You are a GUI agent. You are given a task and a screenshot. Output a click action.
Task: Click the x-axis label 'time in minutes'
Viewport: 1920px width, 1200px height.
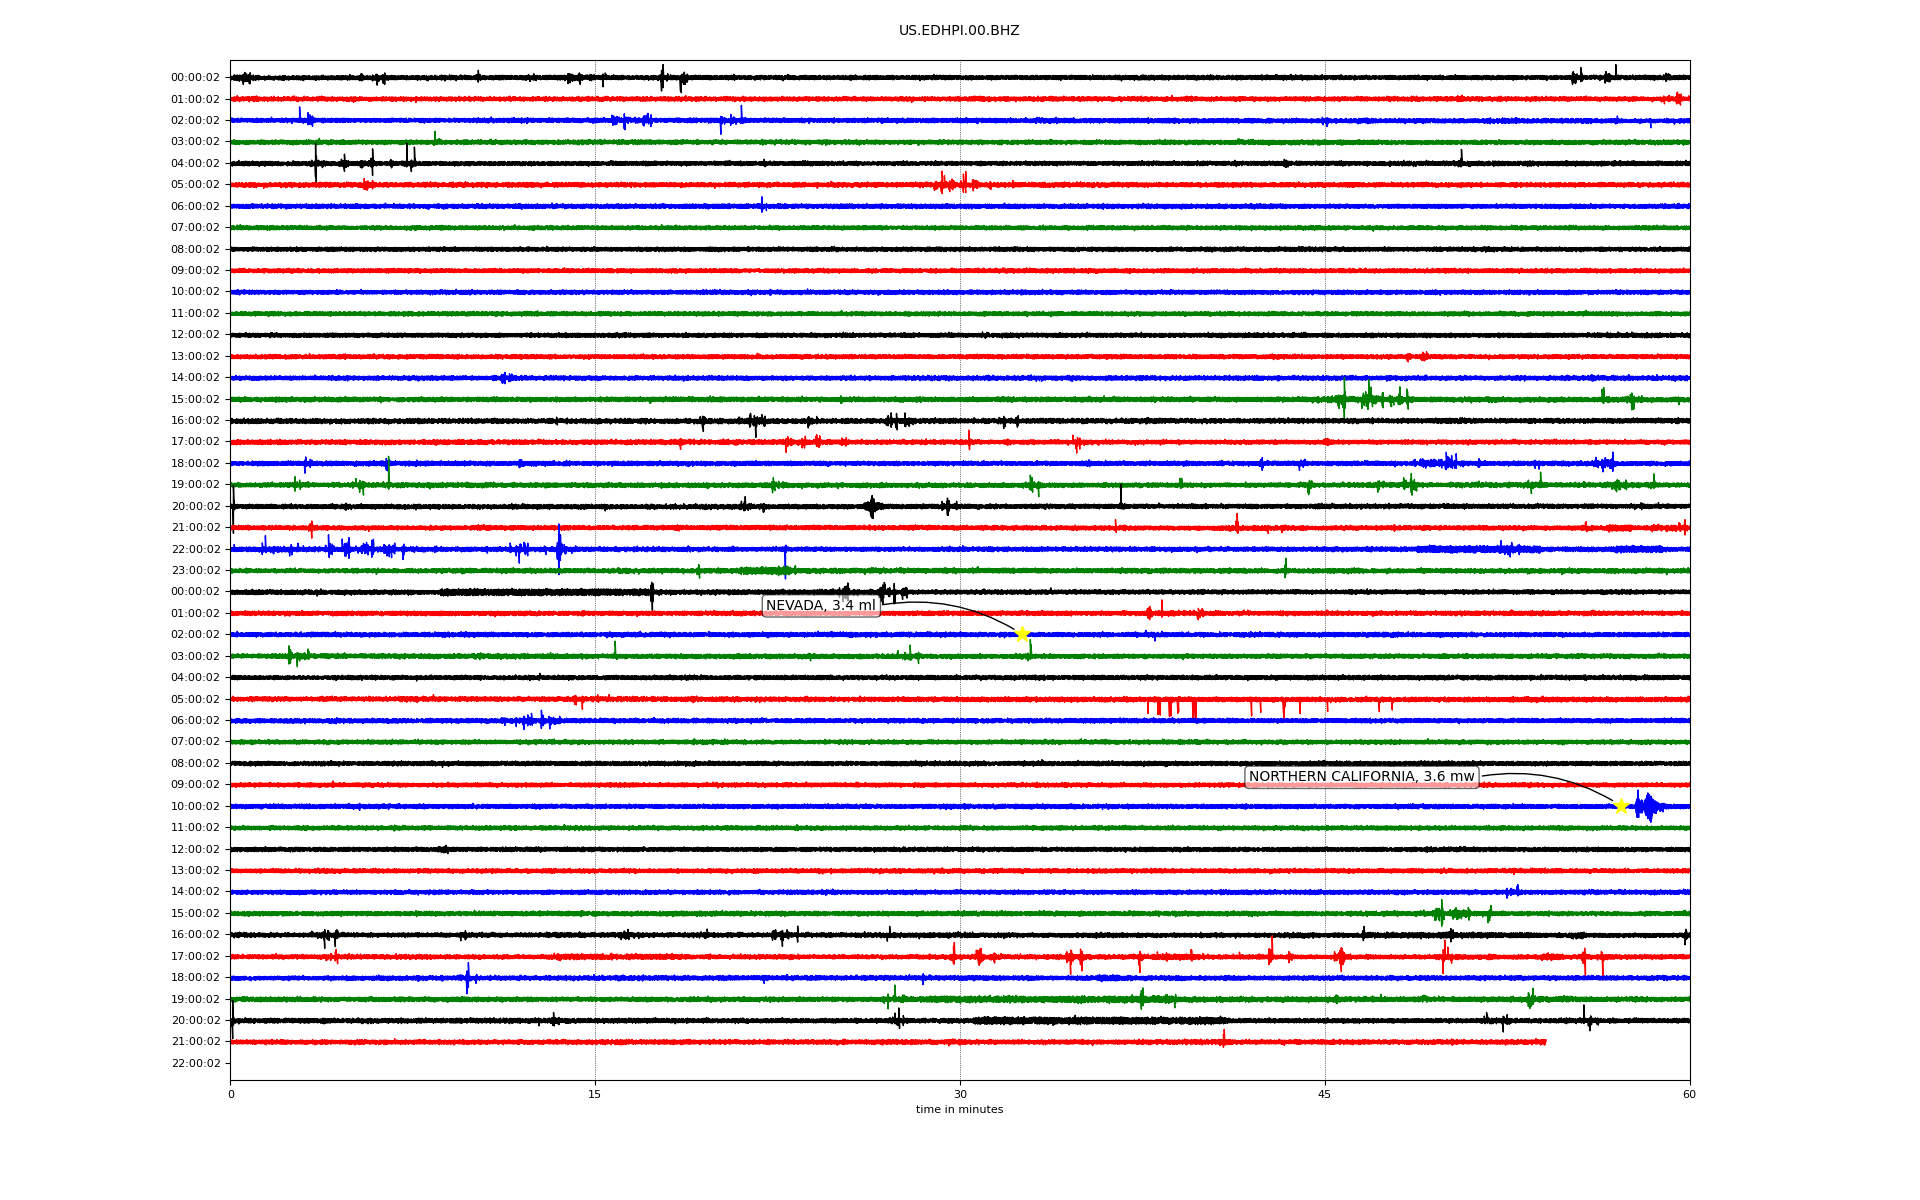[x=959, y=1110]
